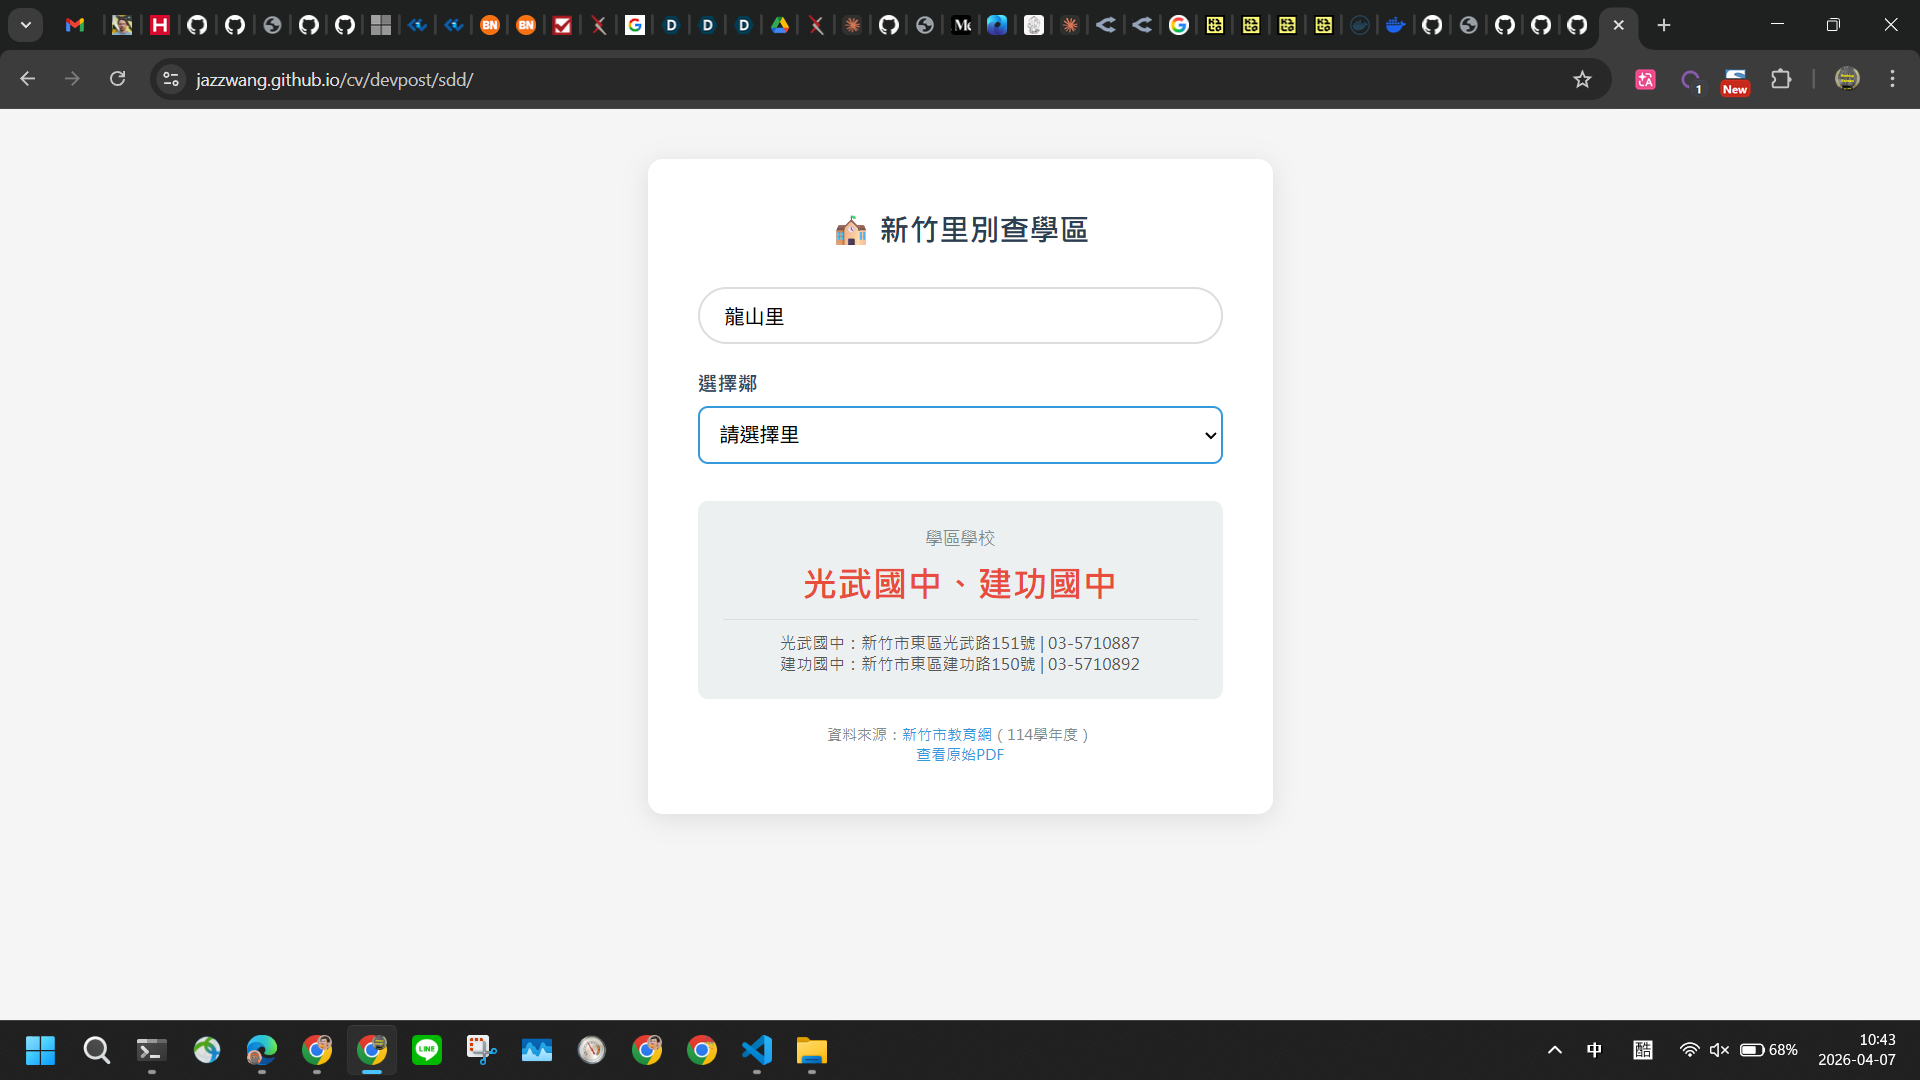Open the 新竹市教育網 source link
Image resolution: width=1920 pixels, height=1080 pixels.
[x=946, y=734]
